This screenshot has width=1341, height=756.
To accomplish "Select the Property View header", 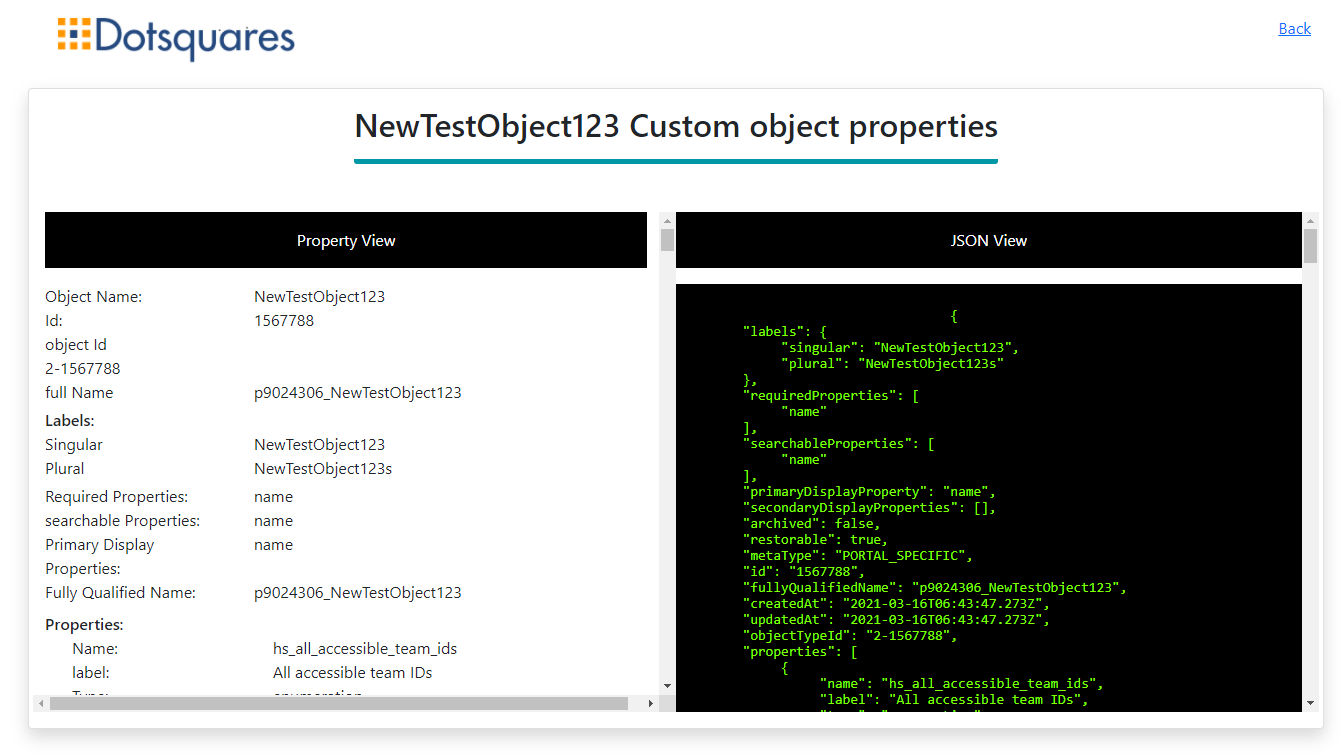I will coord(346,240).
